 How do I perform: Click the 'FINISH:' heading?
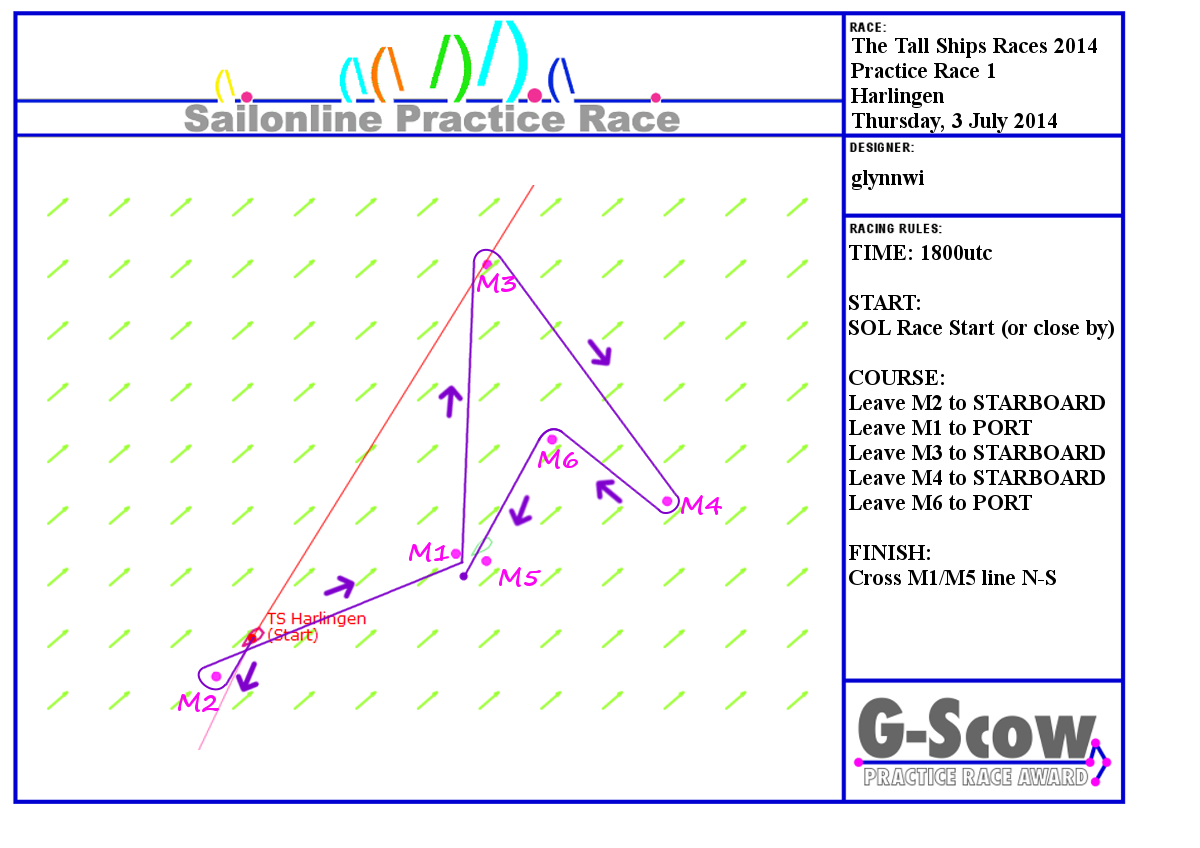[x=890, y=553]
